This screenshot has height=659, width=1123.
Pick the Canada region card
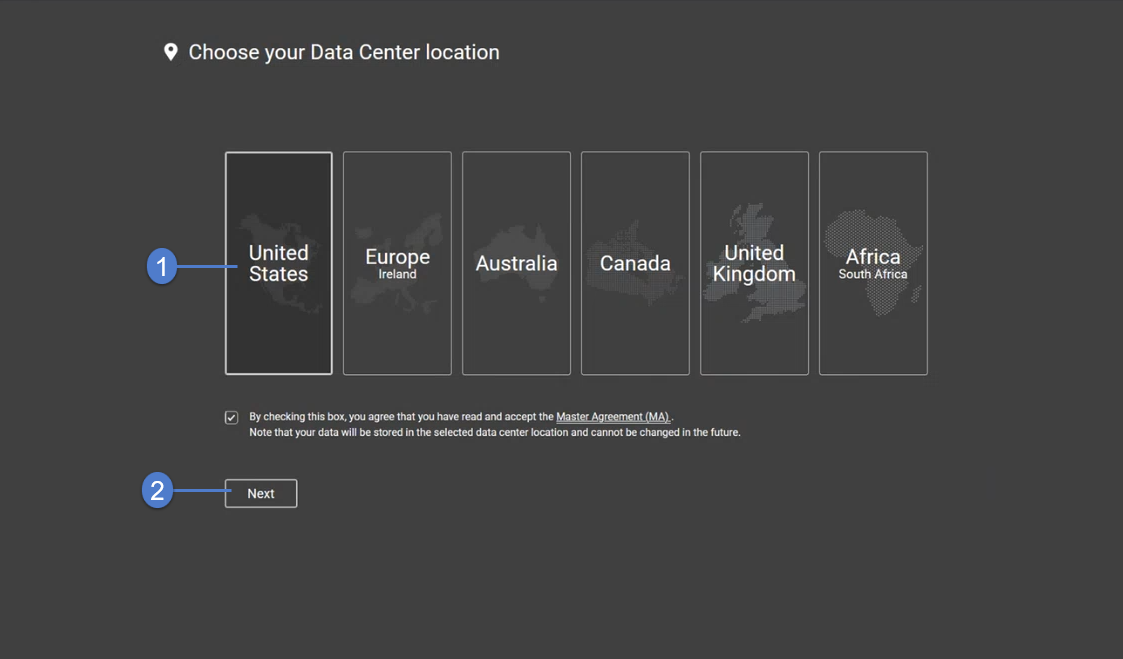tap(635, 263)
